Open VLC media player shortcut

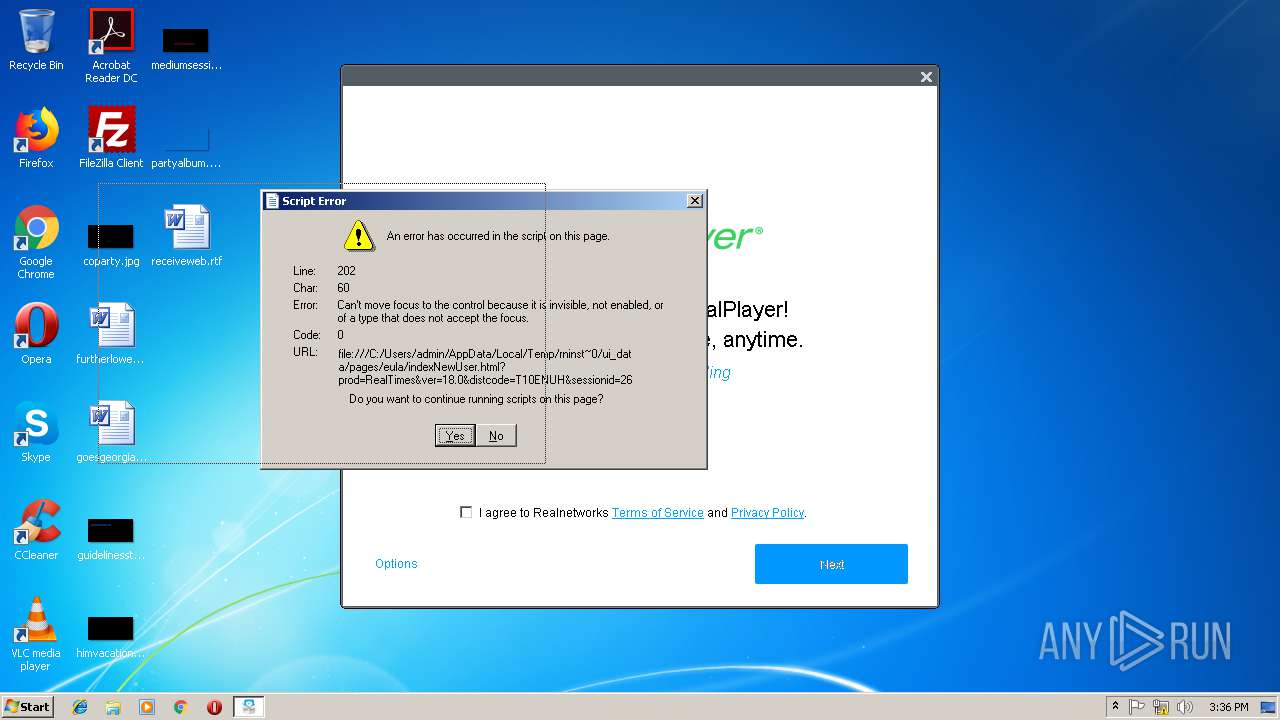coord(36,634)
